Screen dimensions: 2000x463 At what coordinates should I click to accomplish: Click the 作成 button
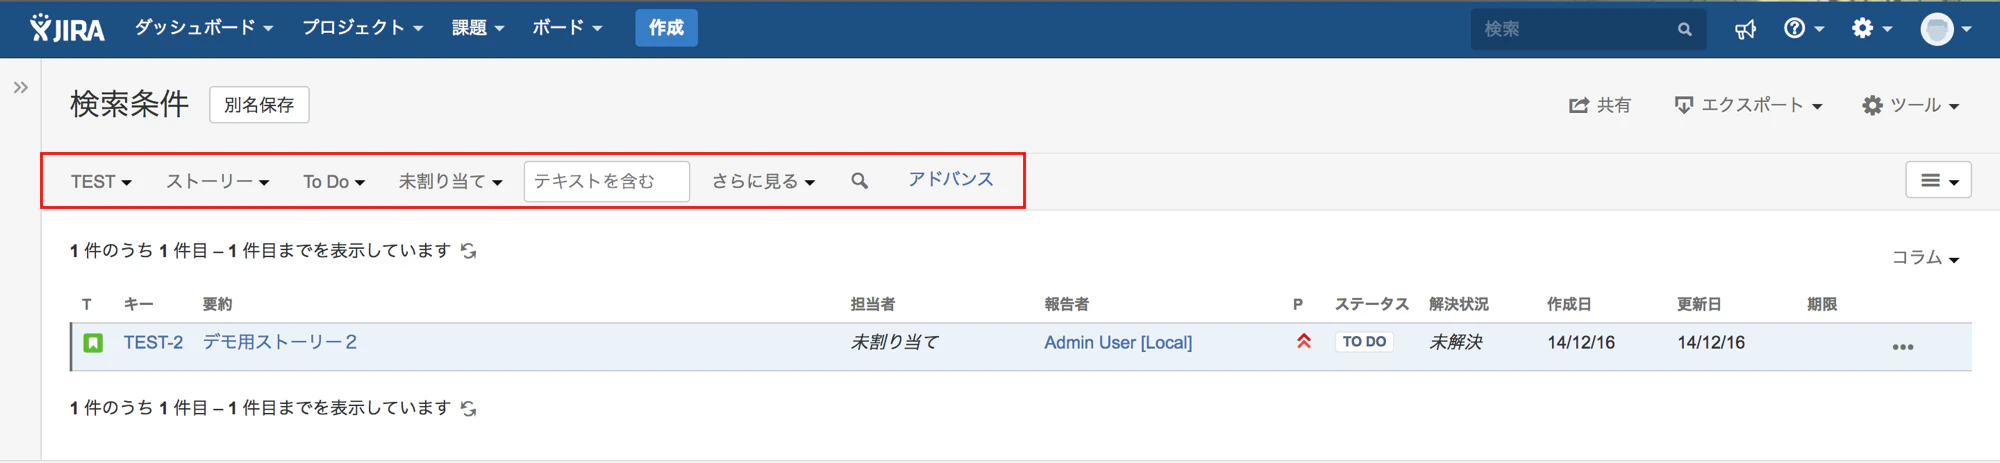[666, 28]
